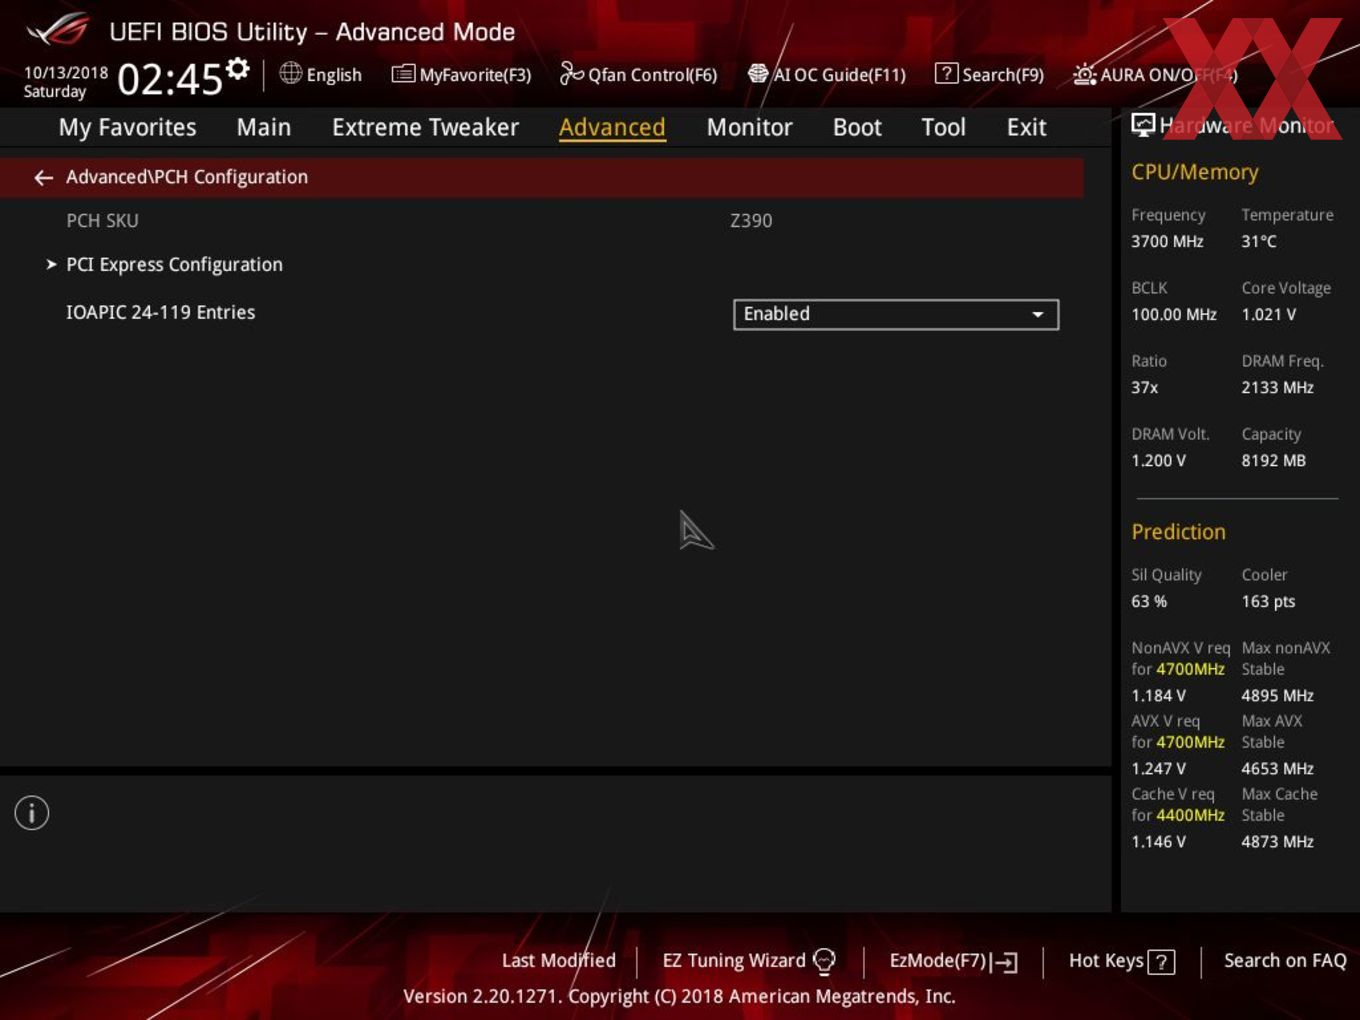
Task: Open the Tool tab
Action: [943, 127]
